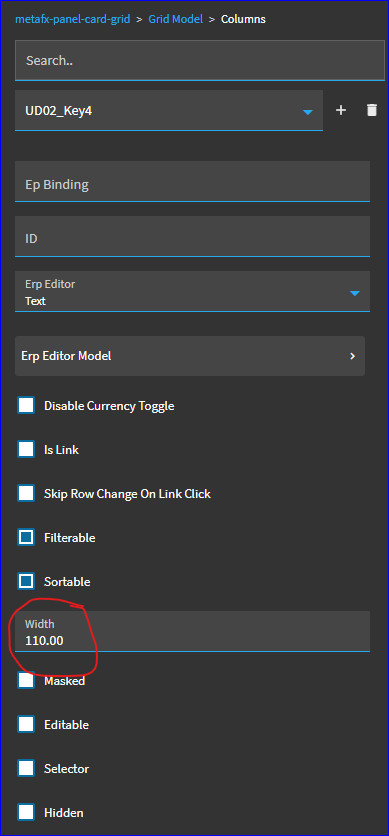Click into the ID input field

192,237
